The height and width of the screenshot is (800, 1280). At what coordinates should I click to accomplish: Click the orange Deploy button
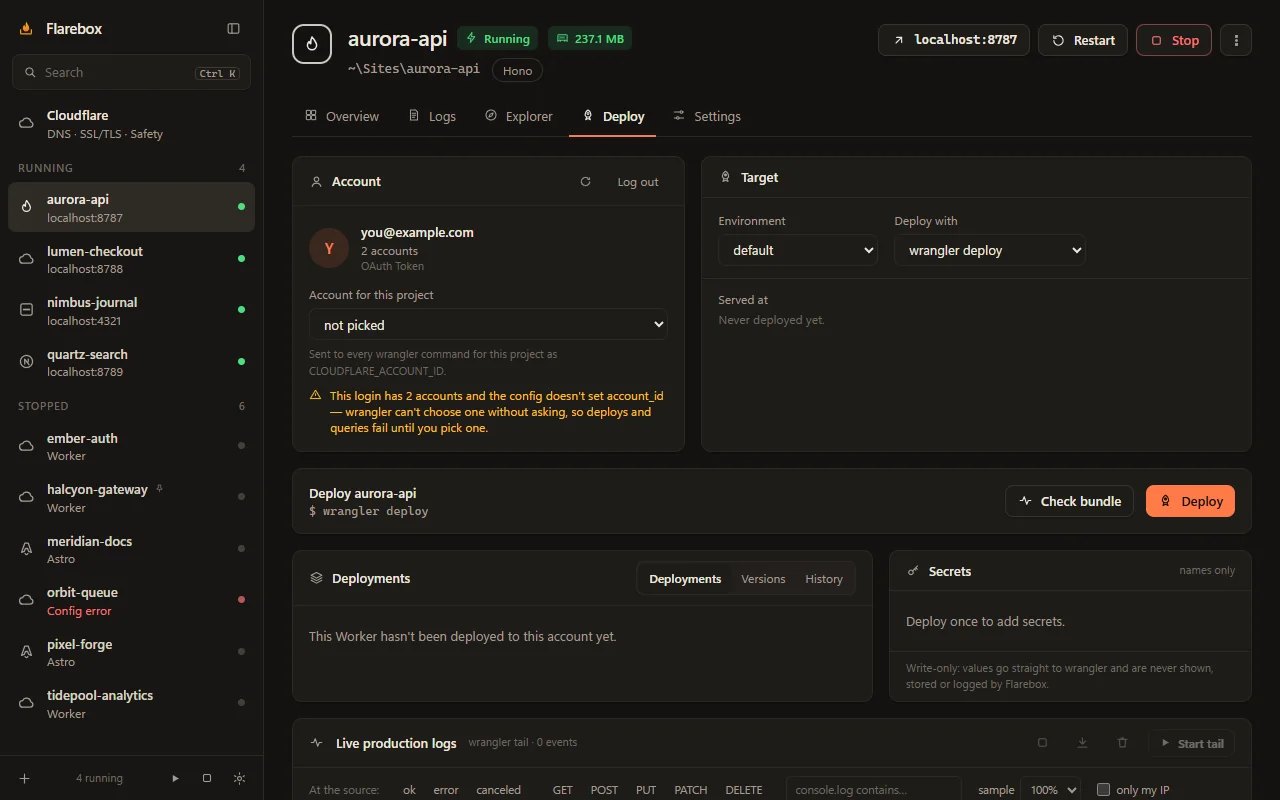1190,501
